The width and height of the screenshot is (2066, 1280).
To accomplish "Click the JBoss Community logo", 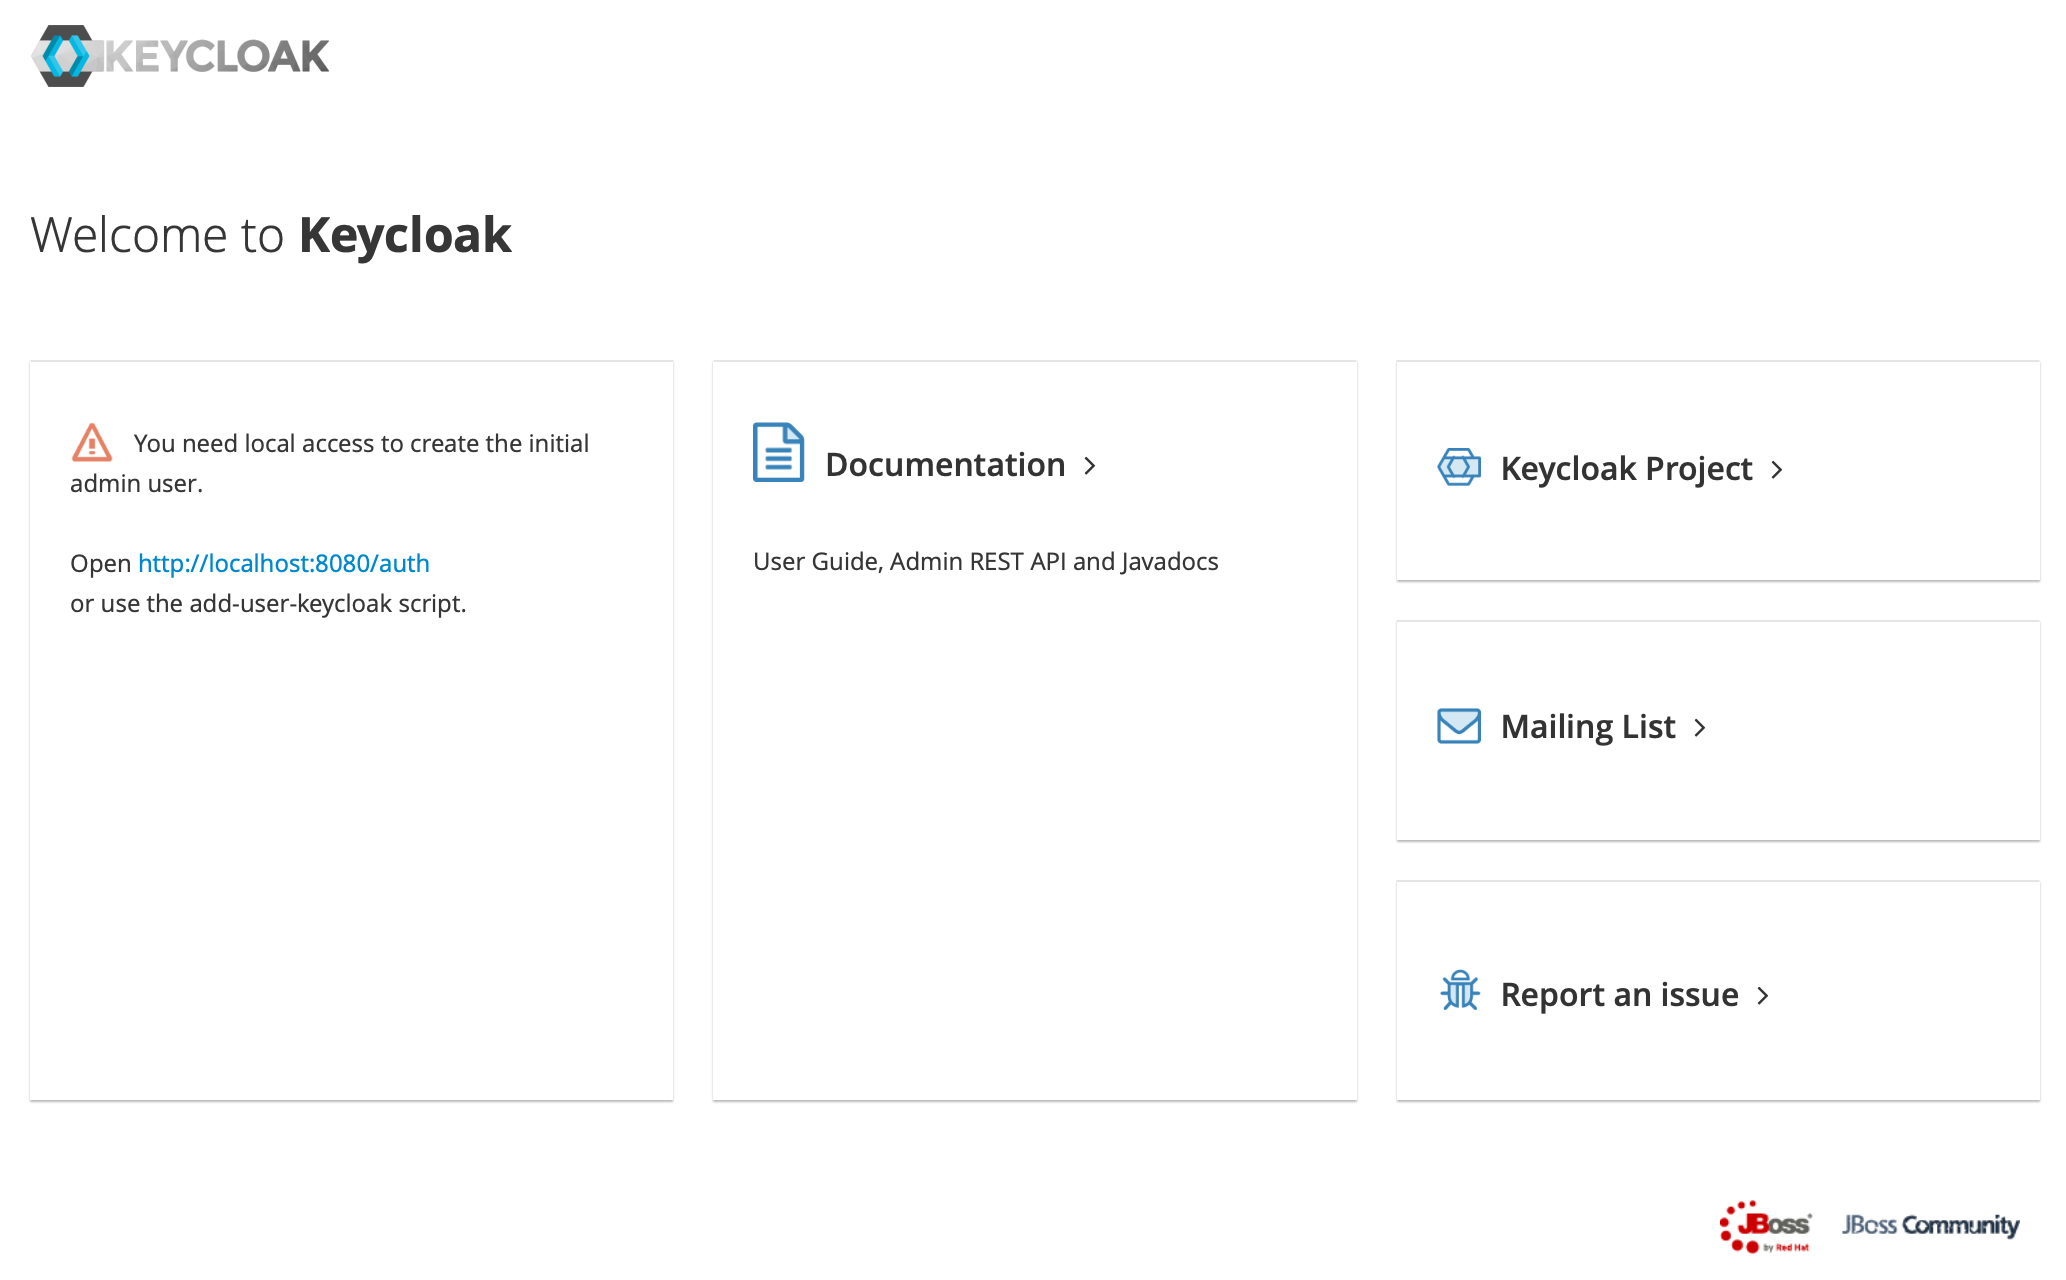I will pos(1930,1225).
